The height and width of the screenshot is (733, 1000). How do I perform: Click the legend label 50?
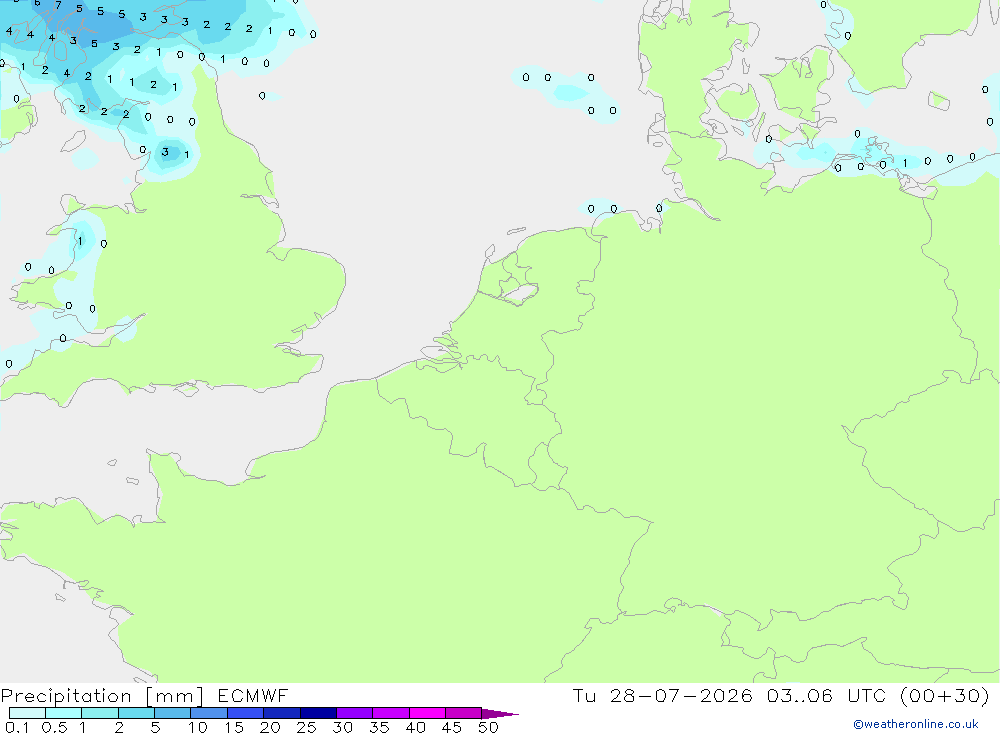[489, 727]
